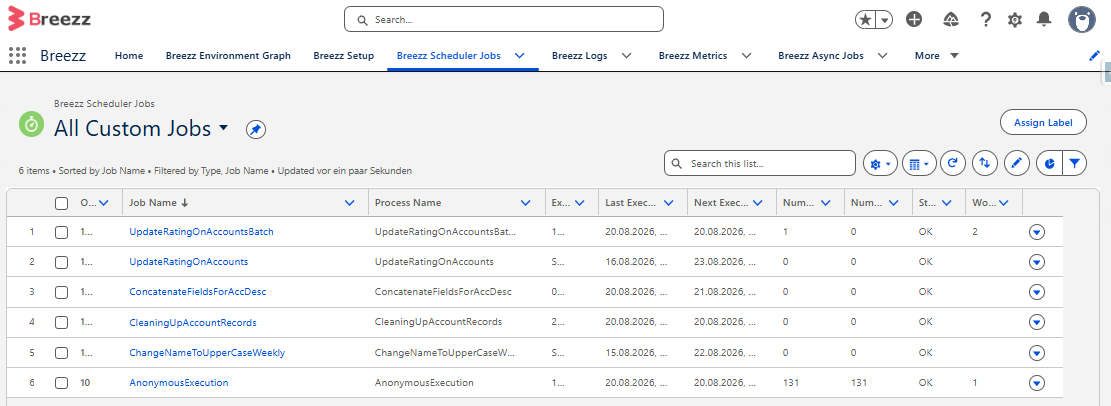The width and height of the screenshot is (1111, 406).
Task: Open the user profile avatar
Action: [1082, 20]
